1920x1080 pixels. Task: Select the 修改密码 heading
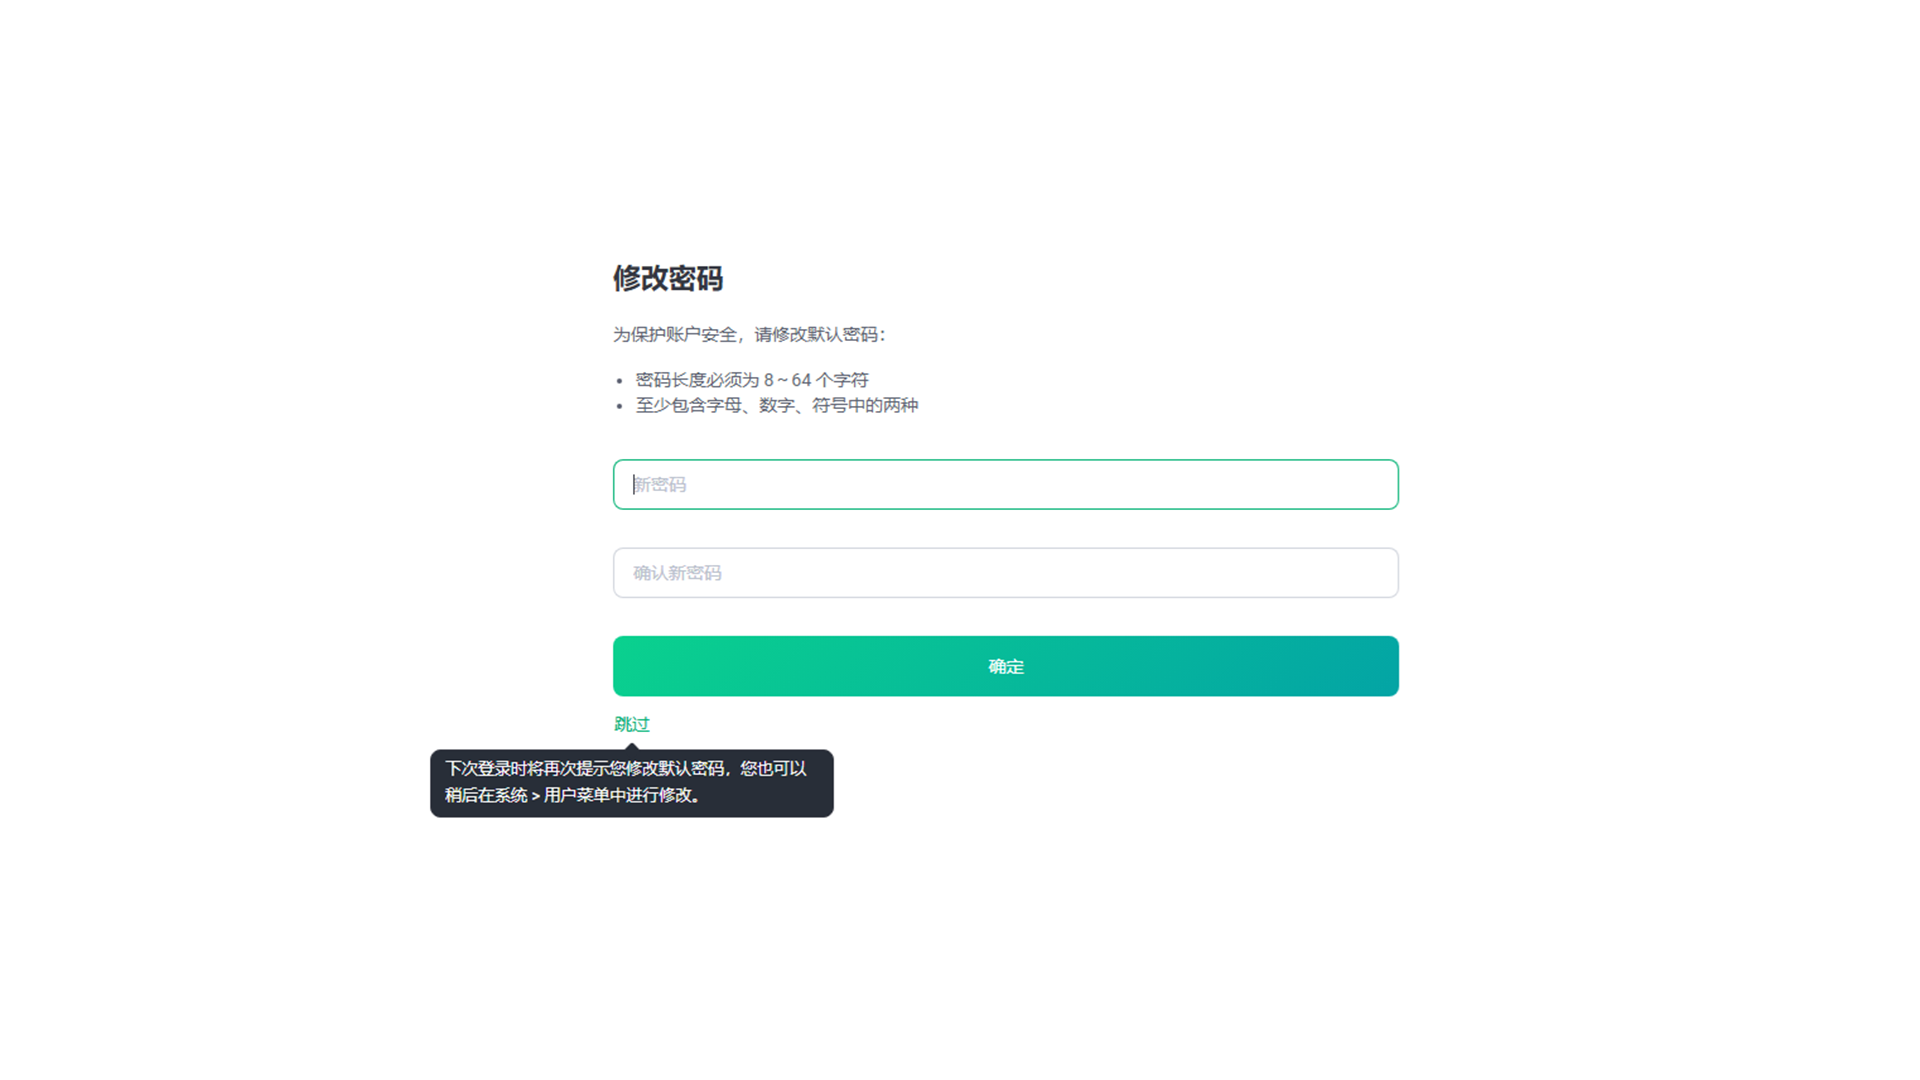[x=668, y=278]
